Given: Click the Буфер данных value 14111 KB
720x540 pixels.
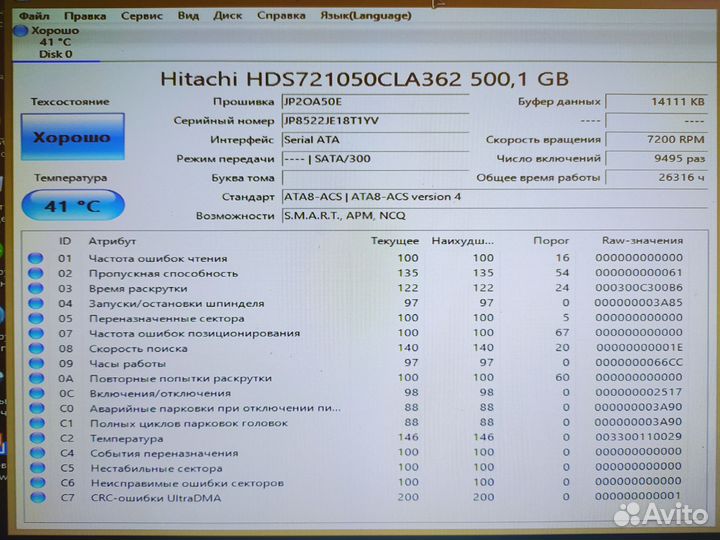Looking at the screenshot, I should point(657,101).
